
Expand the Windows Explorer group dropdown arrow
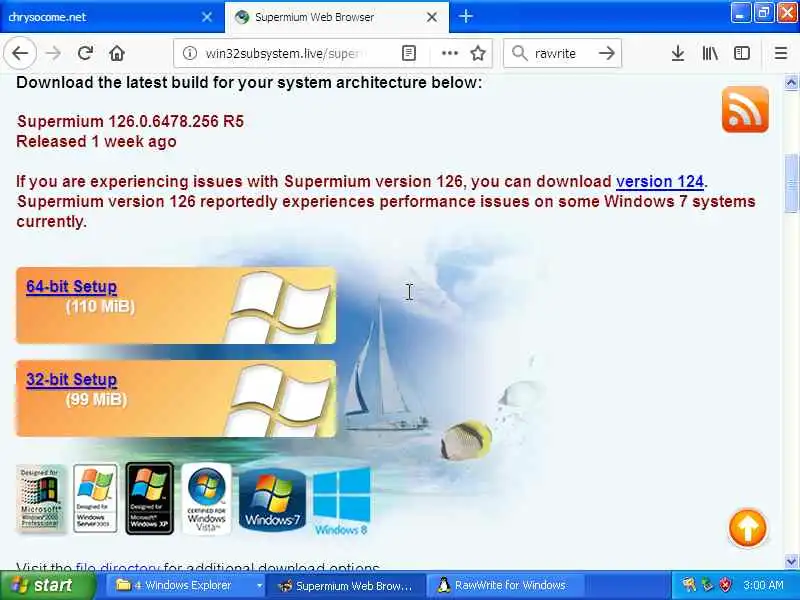click(259, 586)
